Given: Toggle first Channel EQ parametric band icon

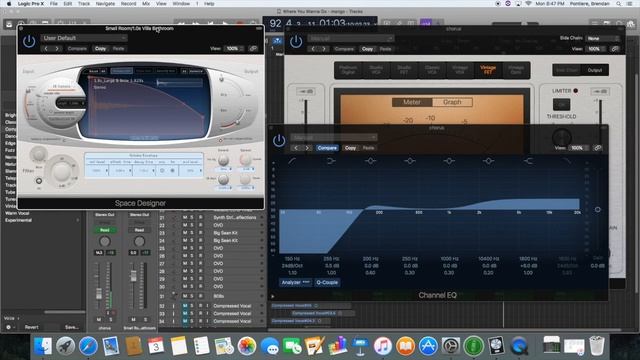Looking at the screenshot, I should pos(370,161).
